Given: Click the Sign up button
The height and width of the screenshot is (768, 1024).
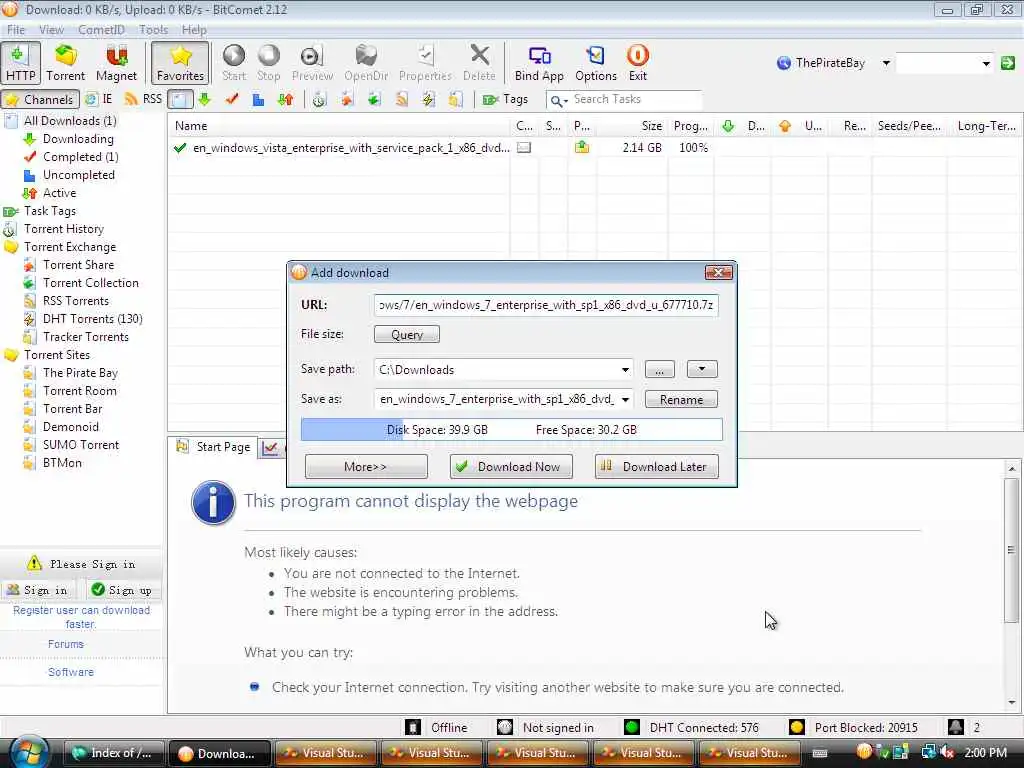Looking at the screenshot, I should 122,590.
